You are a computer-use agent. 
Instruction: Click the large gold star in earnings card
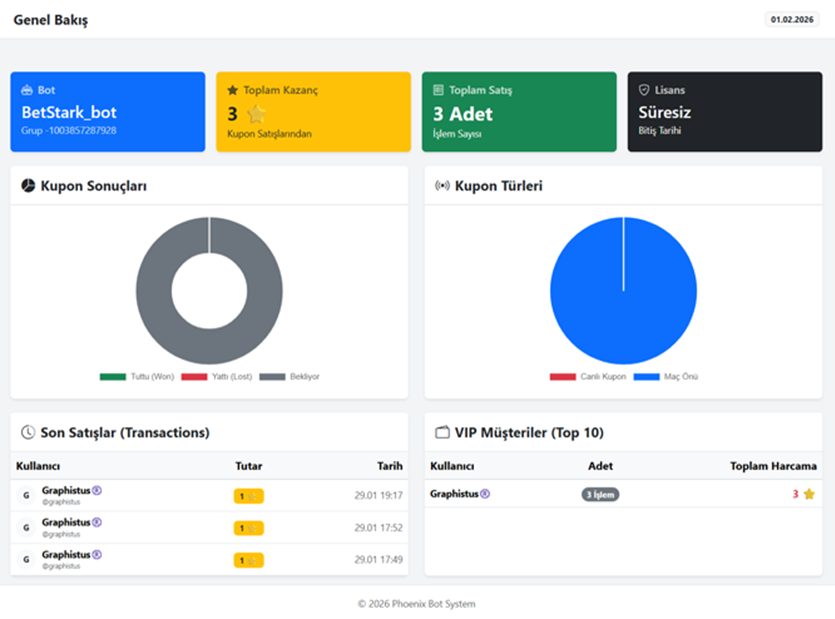256,114
